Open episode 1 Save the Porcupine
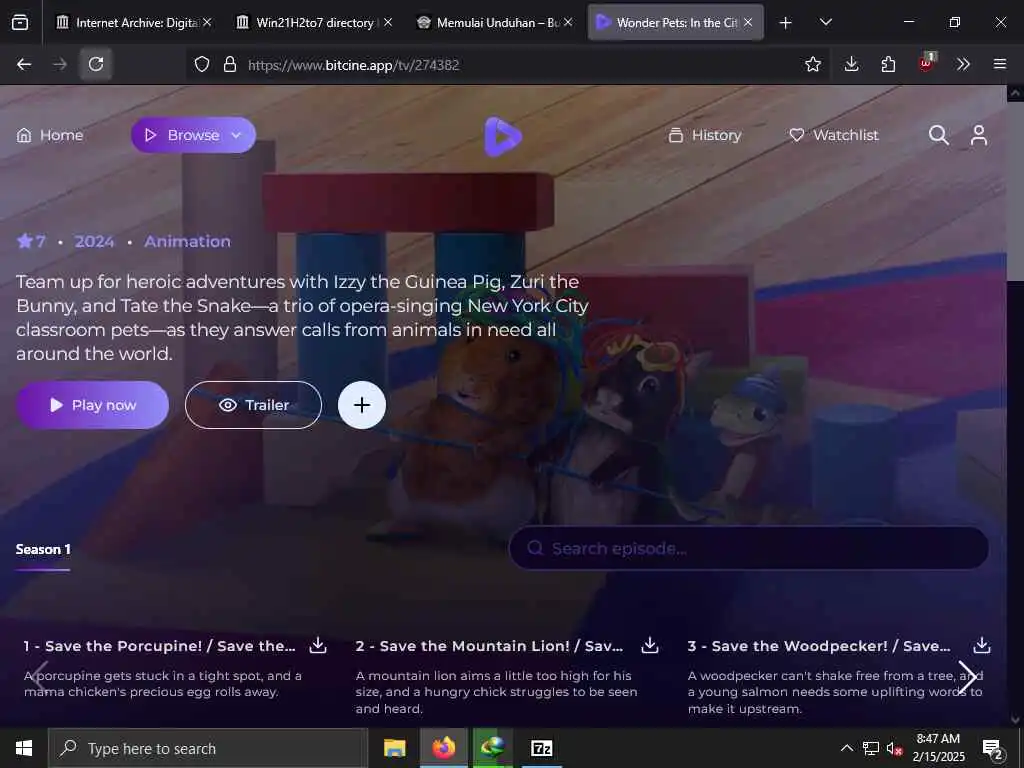This screenshot has height=768, width=1024. coord(159,646)
